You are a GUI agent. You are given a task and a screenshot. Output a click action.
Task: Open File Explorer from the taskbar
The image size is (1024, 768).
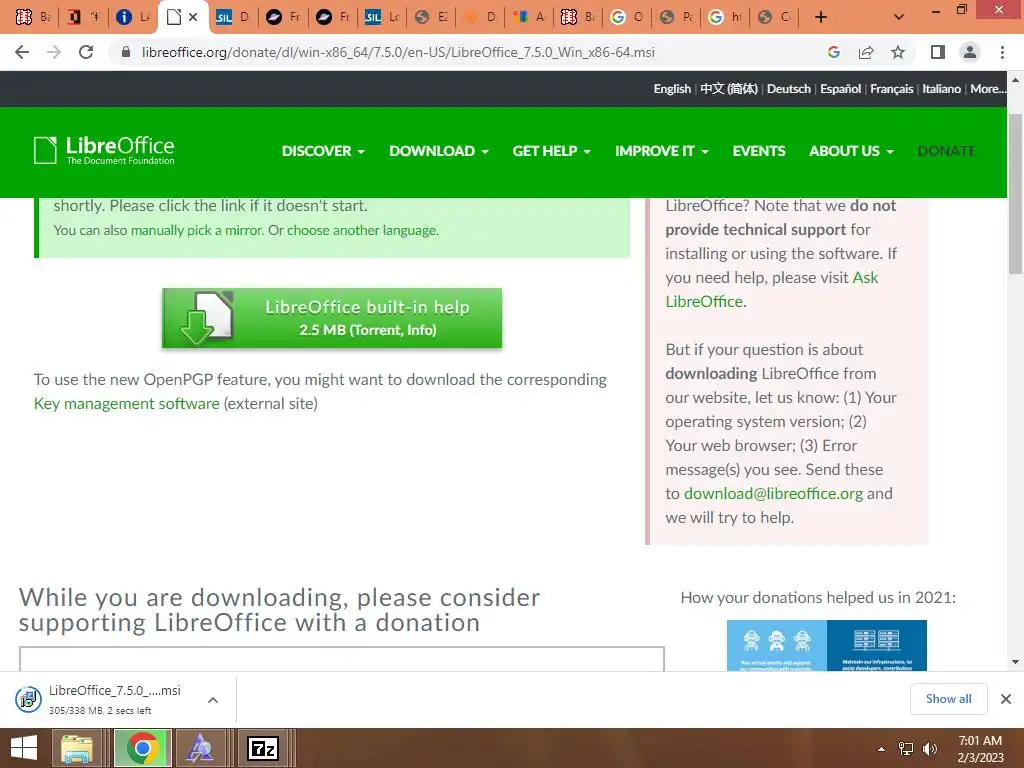77,748
